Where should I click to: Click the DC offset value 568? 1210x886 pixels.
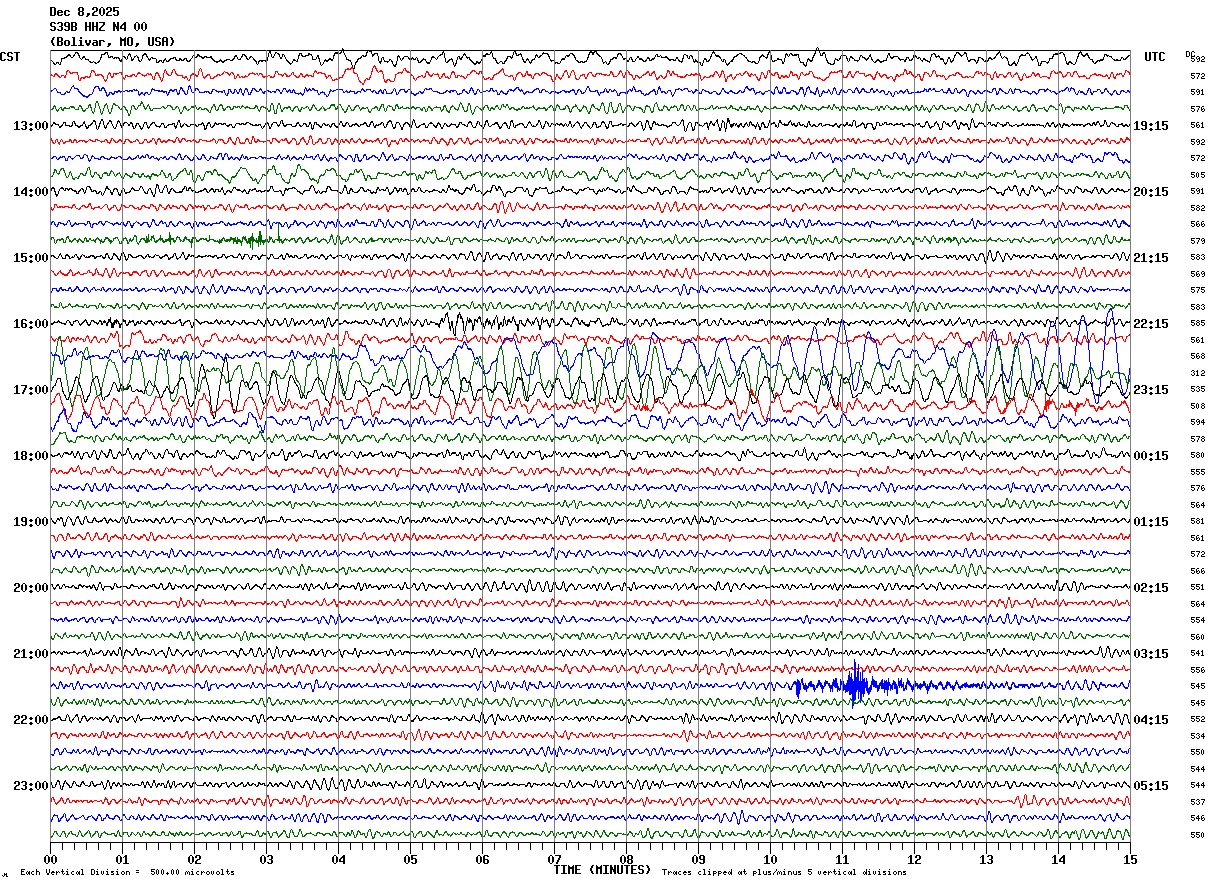pos(1197,357)
